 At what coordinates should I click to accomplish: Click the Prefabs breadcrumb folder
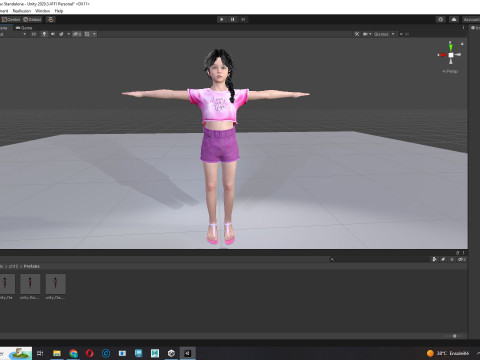(32, 266)
